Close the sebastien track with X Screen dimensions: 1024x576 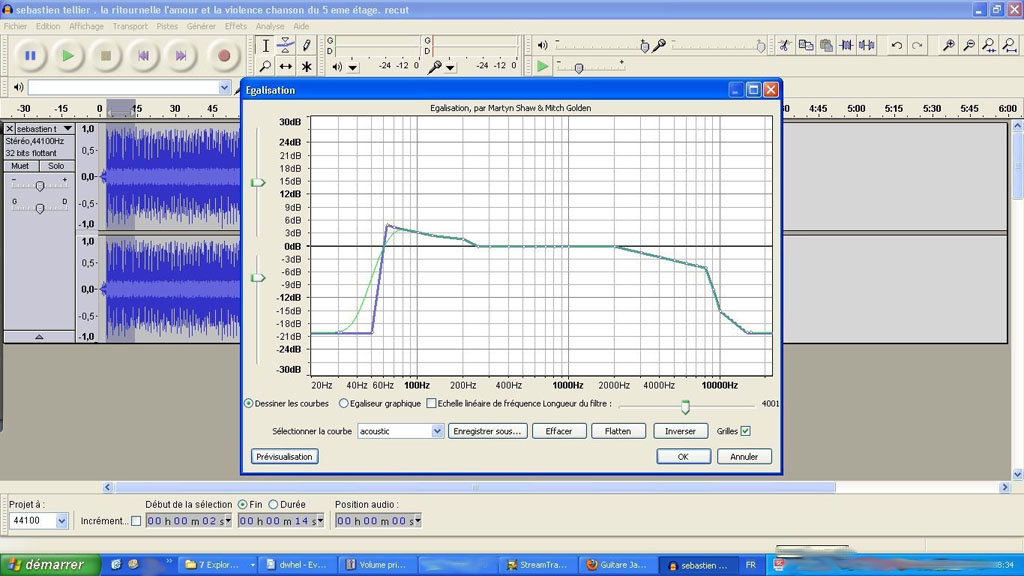click(10, 129)
